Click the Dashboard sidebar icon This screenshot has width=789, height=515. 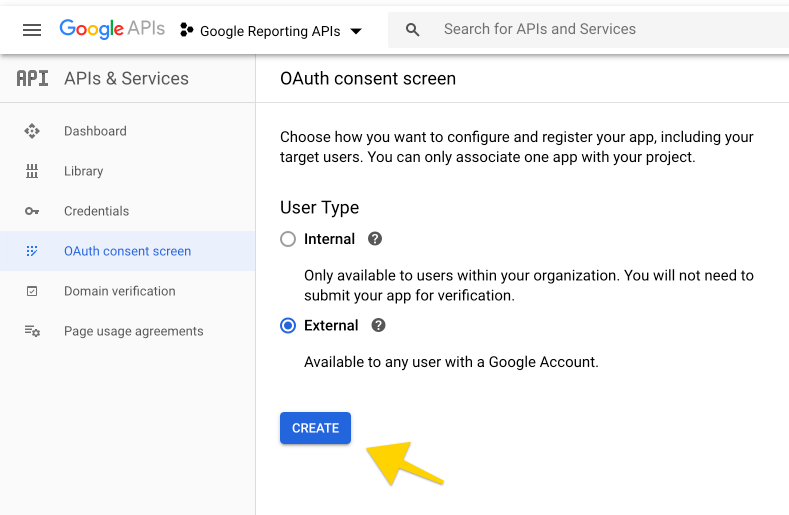pyautogui.click(x=32, y=131)
